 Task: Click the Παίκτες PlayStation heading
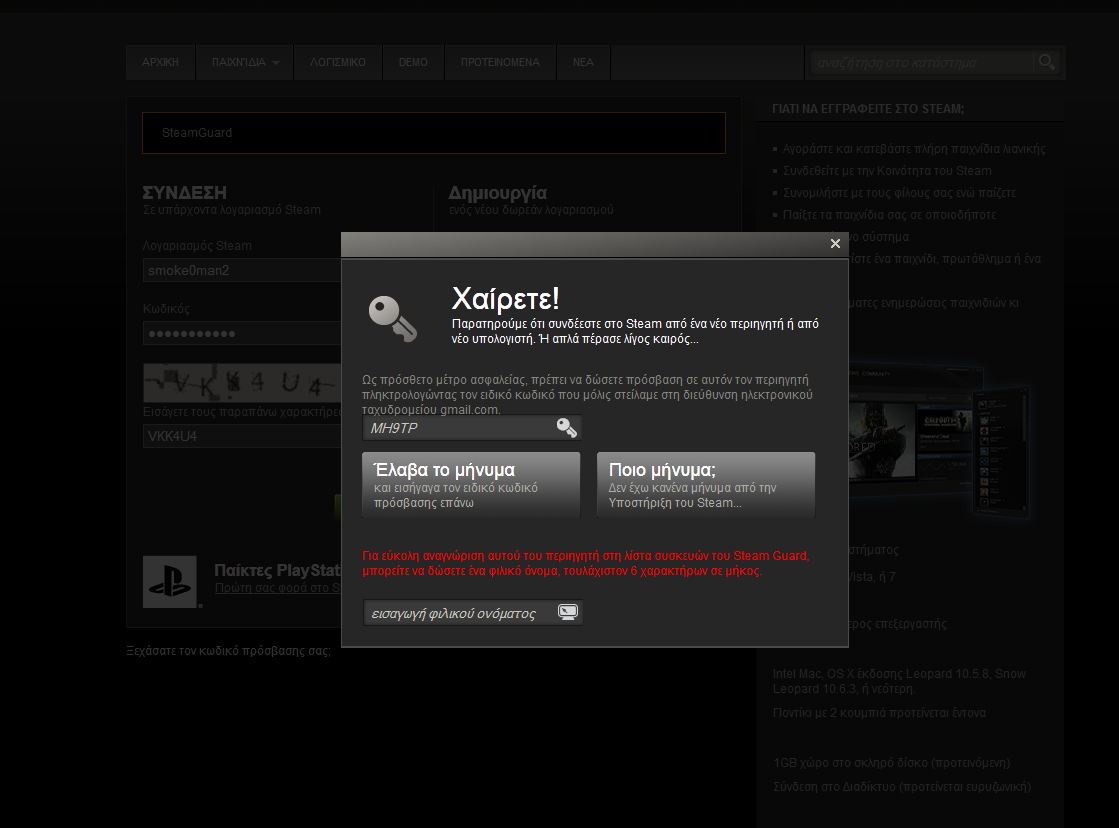278,570
